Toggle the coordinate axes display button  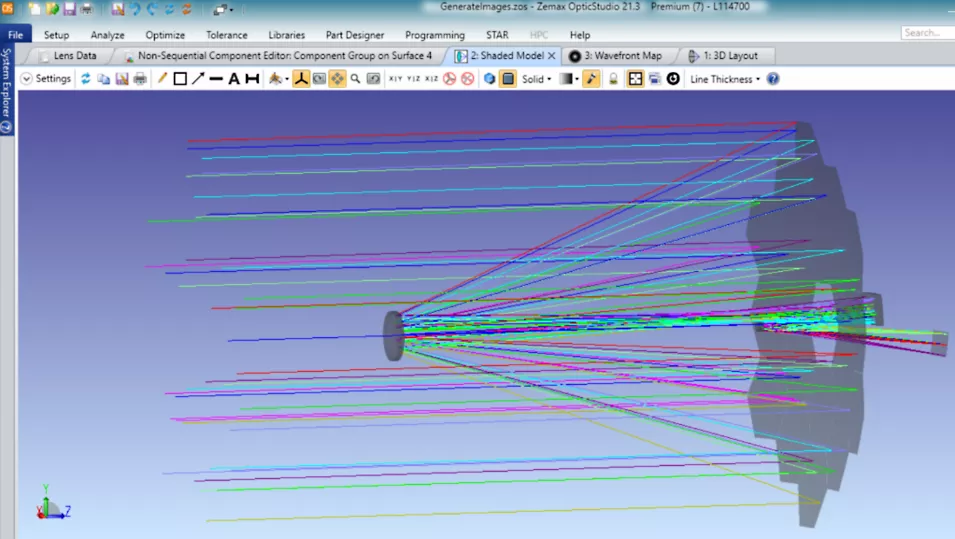pyautogui.click(x=300, y=79)
